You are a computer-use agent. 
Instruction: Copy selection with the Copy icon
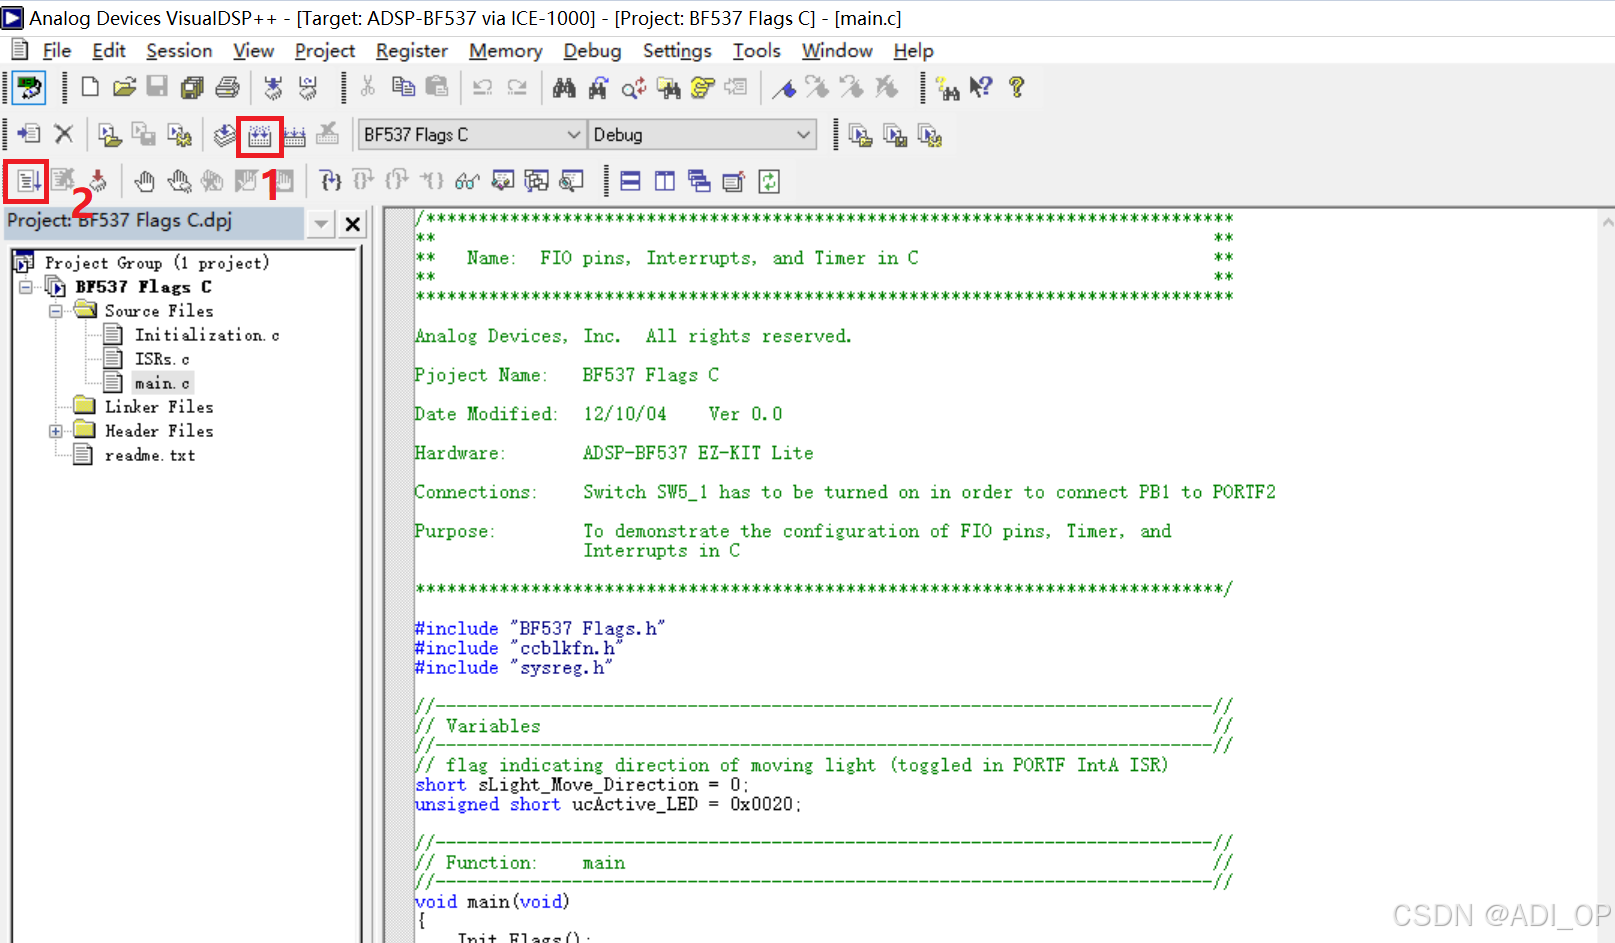click(403, 87)
